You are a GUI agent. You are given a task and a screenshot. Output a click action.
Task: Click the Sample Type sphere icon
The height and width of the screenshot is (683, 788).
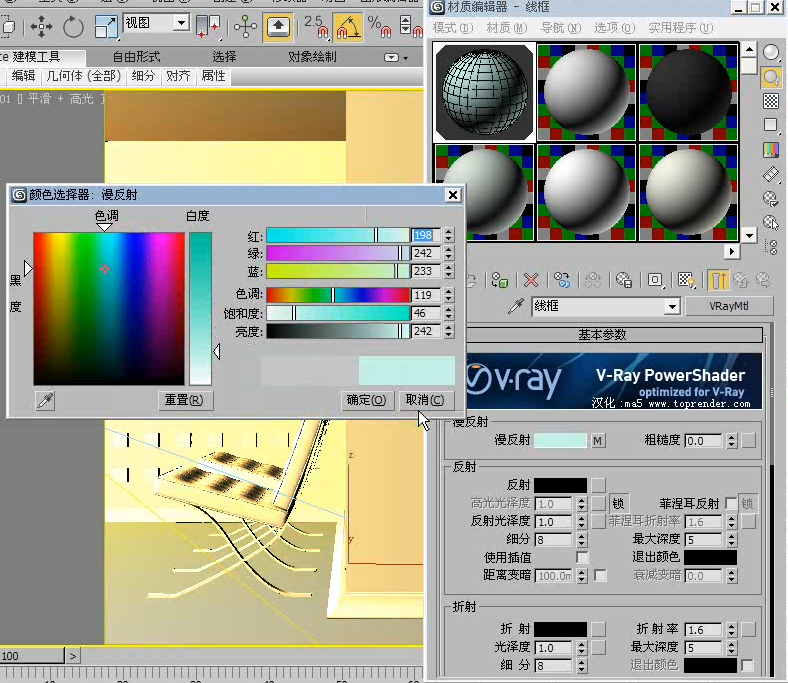[x=771, y=52]
